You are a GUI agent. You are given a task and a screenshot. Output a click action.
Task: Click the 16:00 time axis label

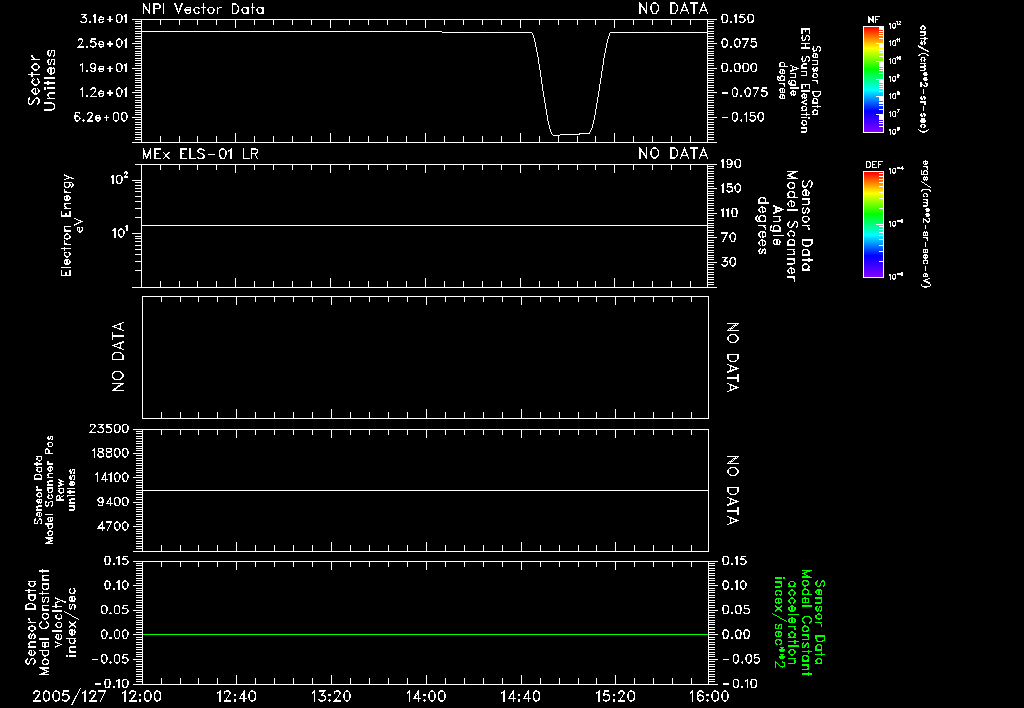tap(709, 696)
